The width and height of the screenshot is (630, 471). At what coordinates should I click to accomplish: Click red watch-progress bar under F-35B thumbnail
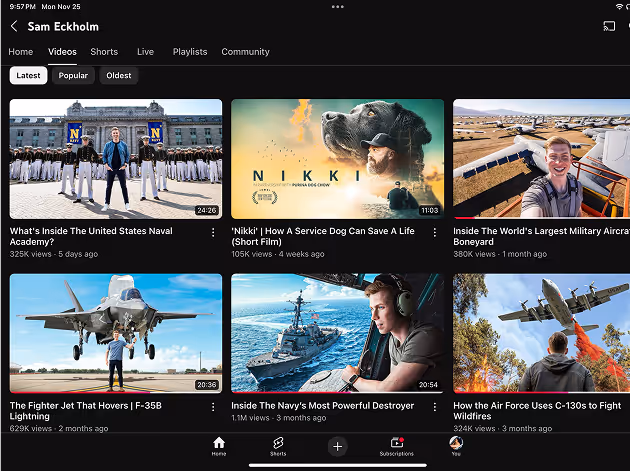click(80, 392)
